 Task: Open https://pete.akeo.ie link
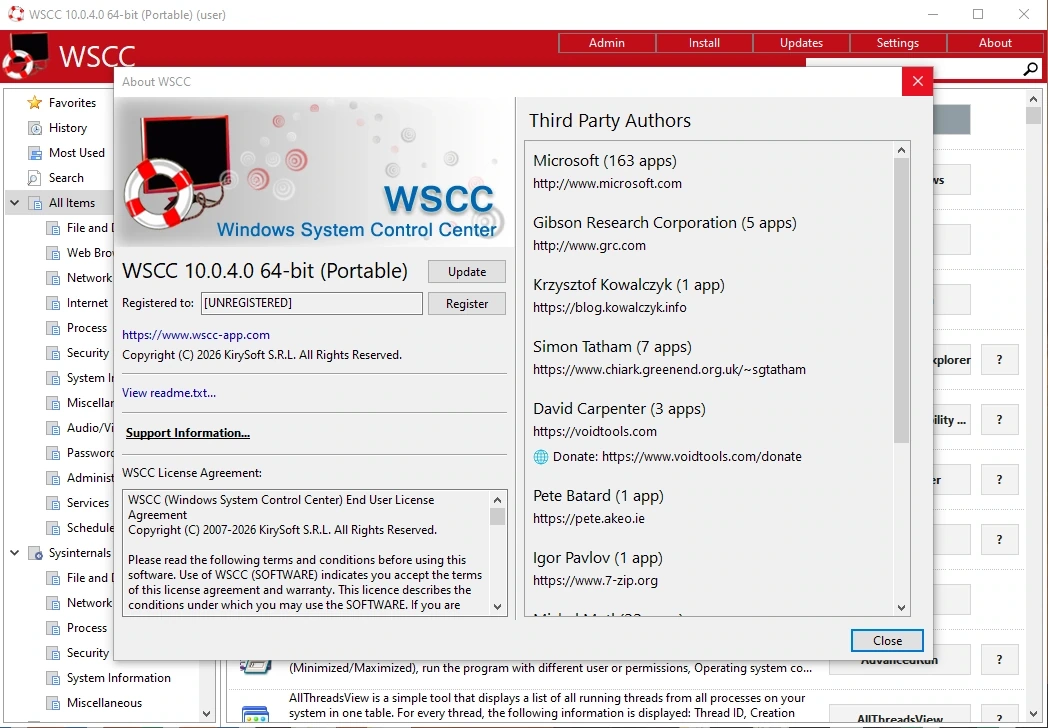(x=589, y=519)
